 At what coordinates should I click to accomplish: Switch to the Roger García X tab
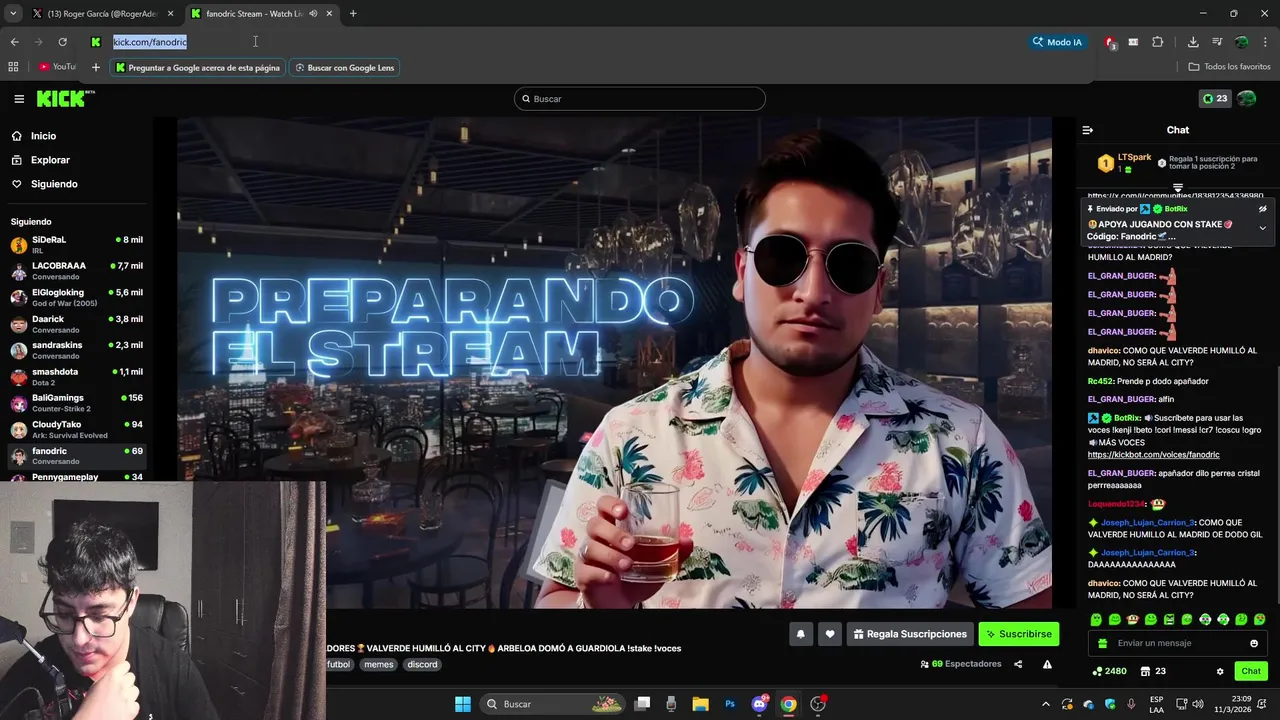pos(103,14)
